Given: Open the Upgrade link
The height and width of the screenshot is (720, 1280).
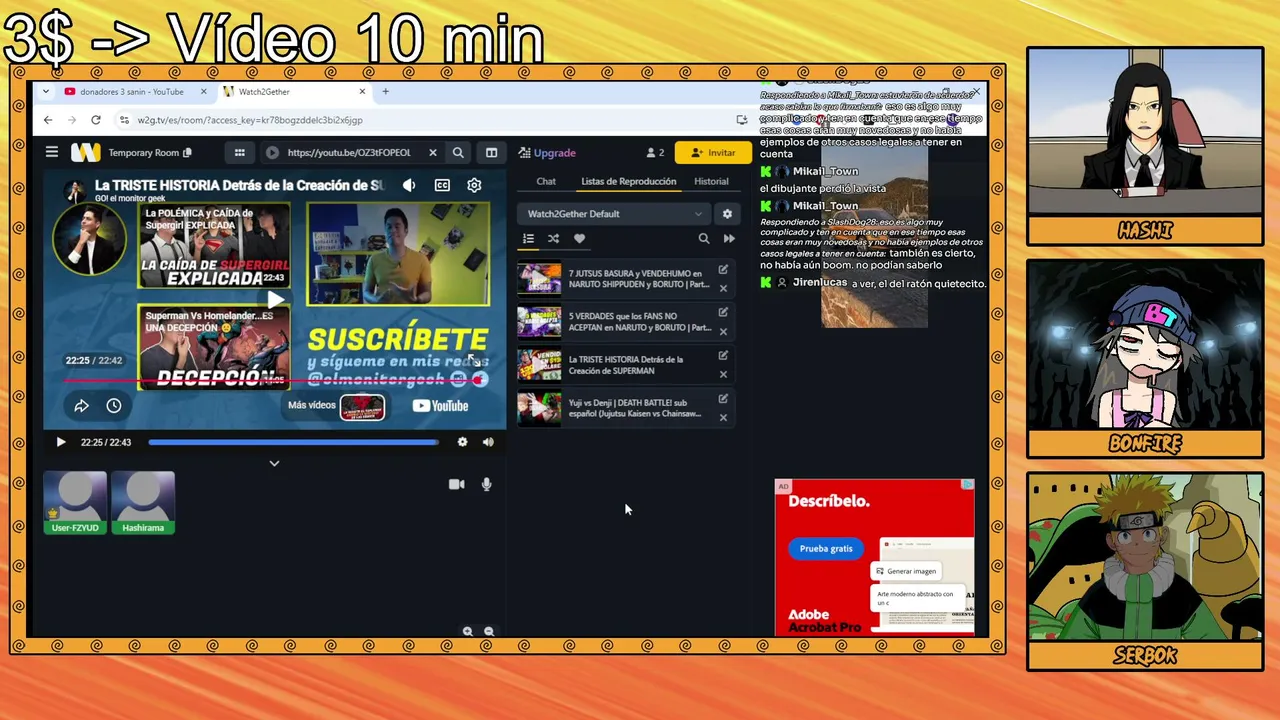Looking at the screenshot, I should [547, 153].
